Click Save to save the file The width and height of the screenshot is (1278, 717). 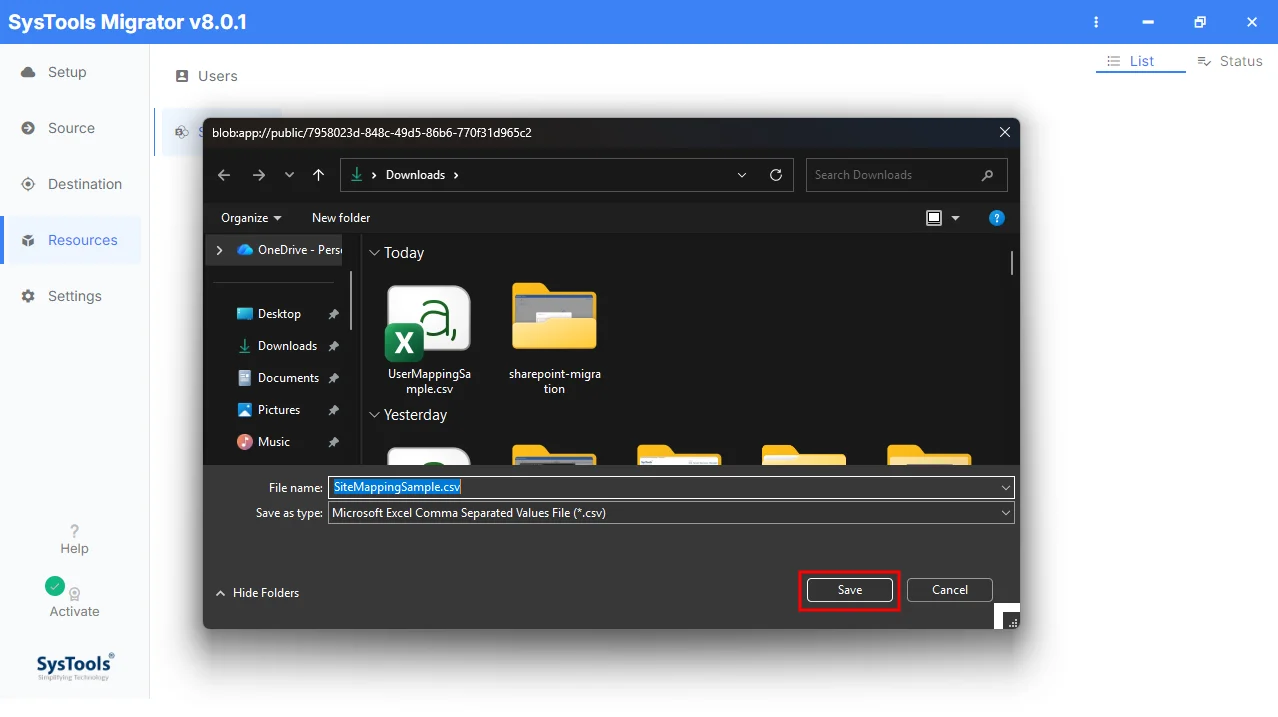(x=850, y=590)
